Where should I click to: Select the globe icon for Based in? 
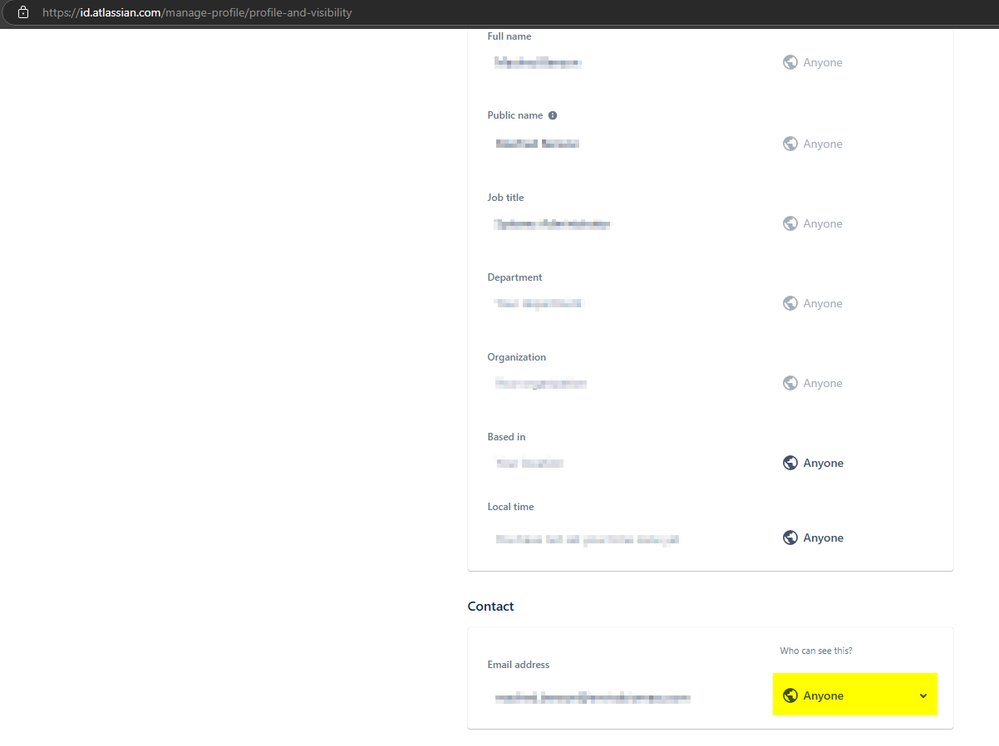789,462
